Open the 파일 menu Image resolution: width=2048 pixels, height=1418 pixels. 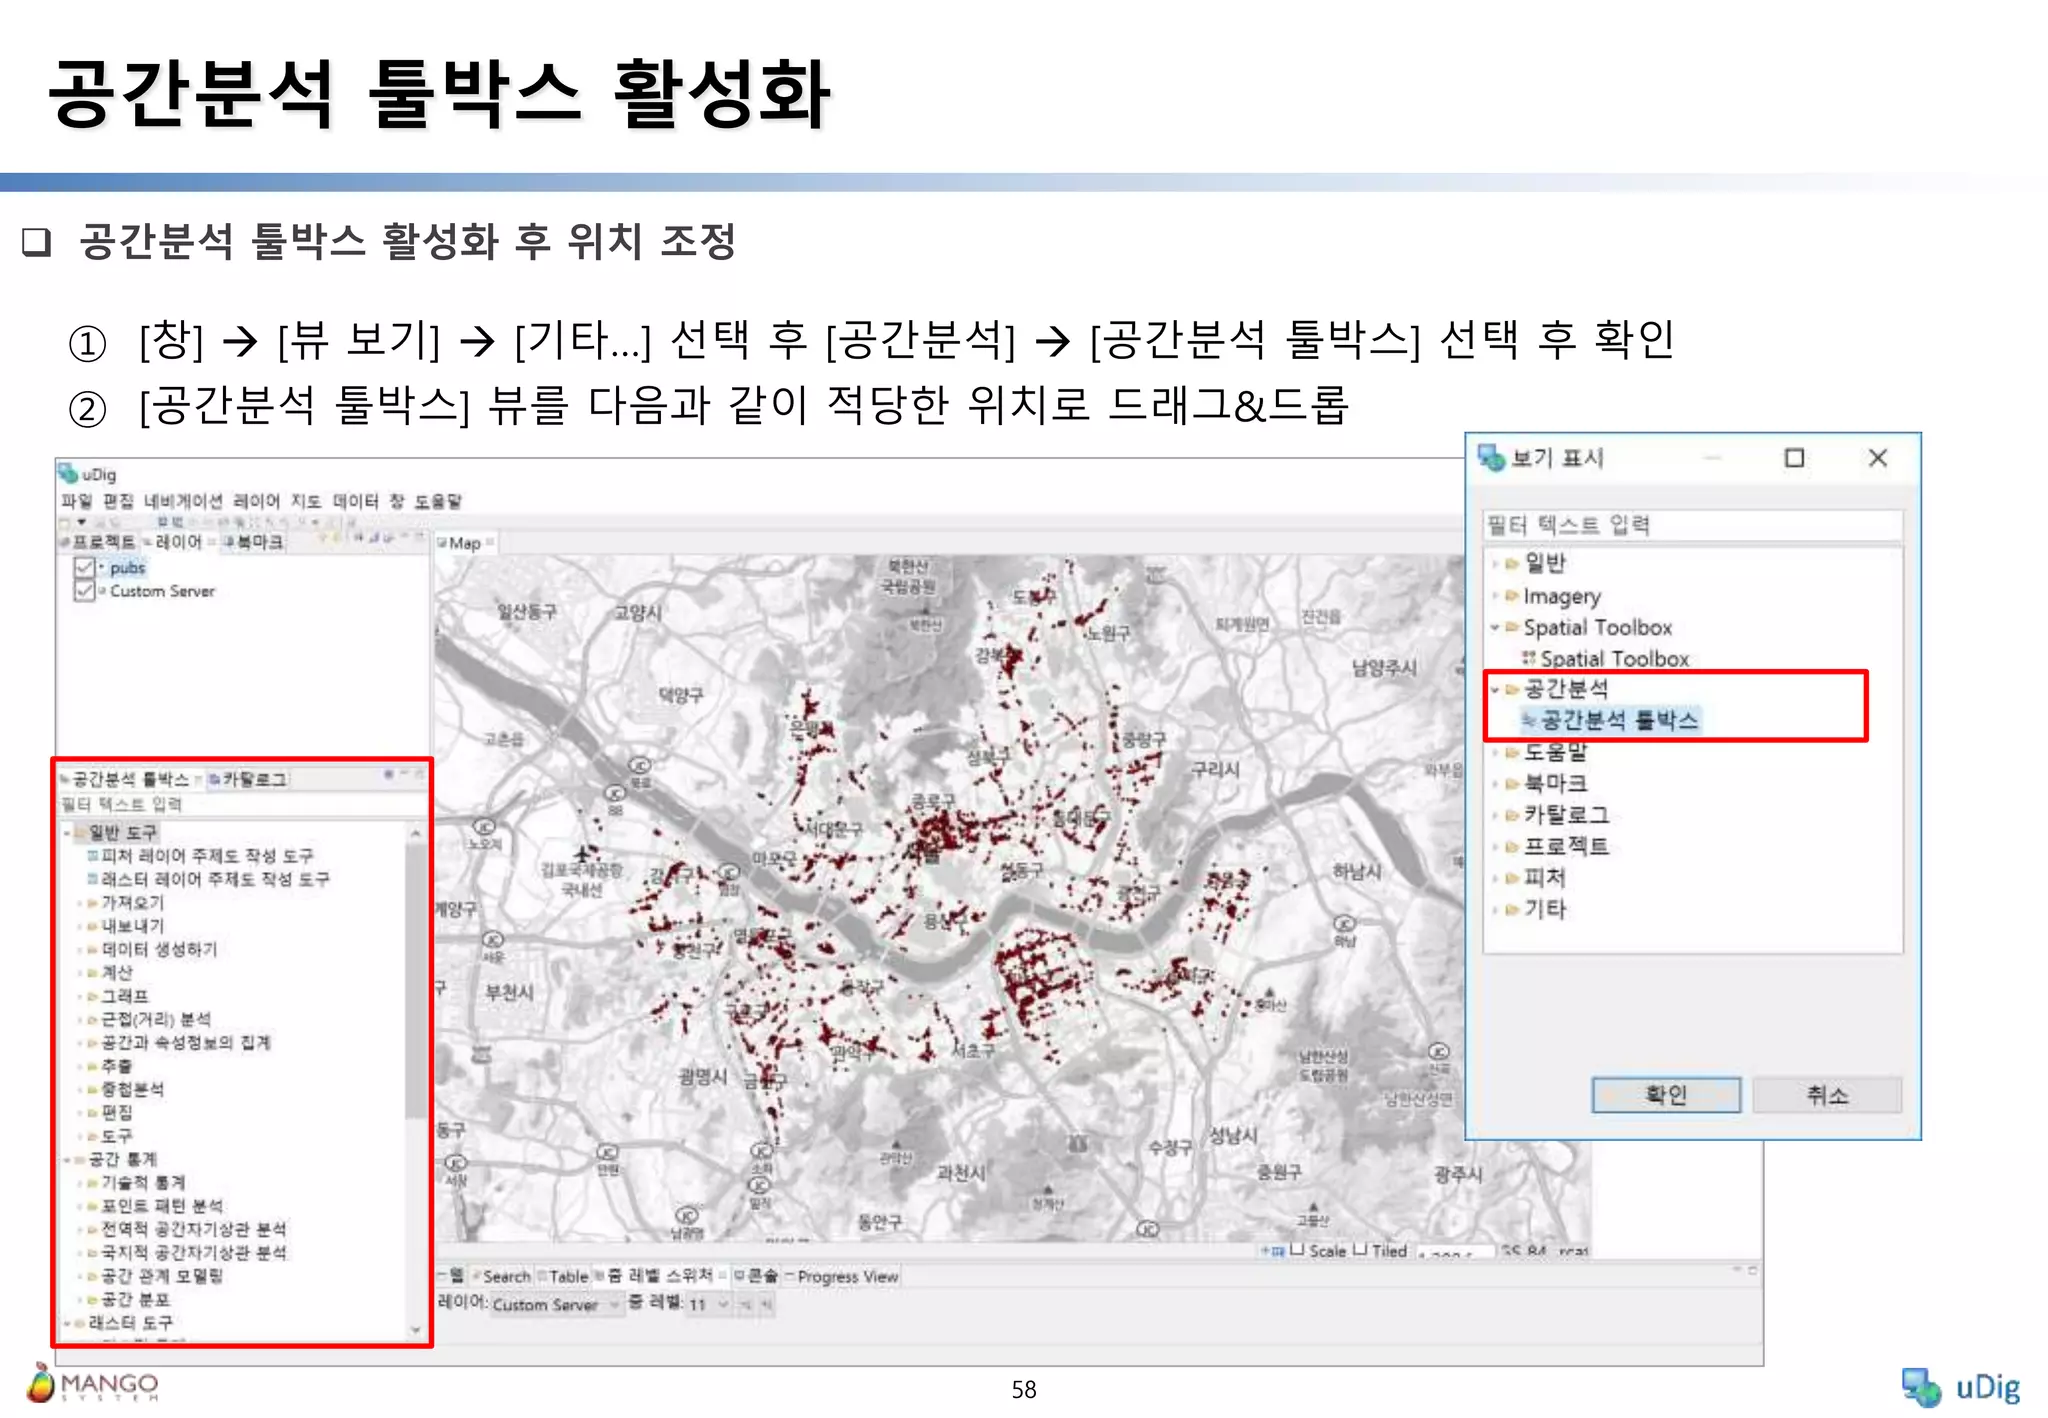76,501
